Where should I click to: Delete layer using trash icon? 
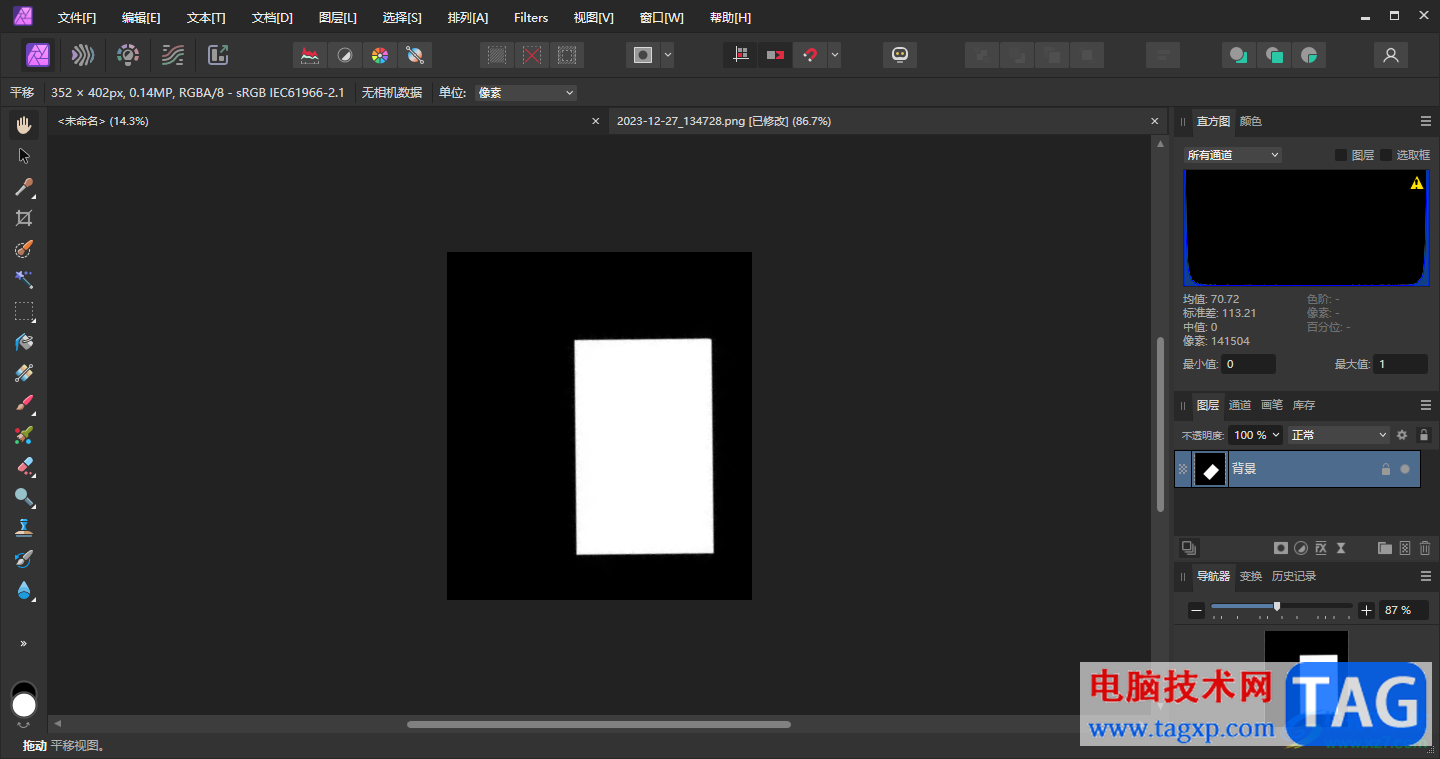coord(1425,548)
